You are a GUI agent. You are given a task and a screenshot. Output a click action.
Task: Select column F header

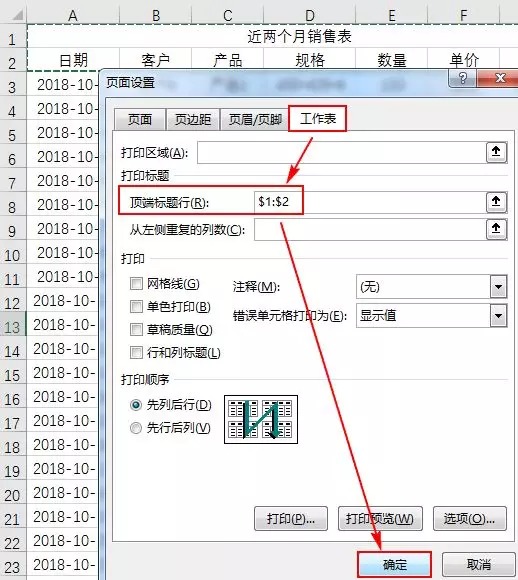click(464, 16)
